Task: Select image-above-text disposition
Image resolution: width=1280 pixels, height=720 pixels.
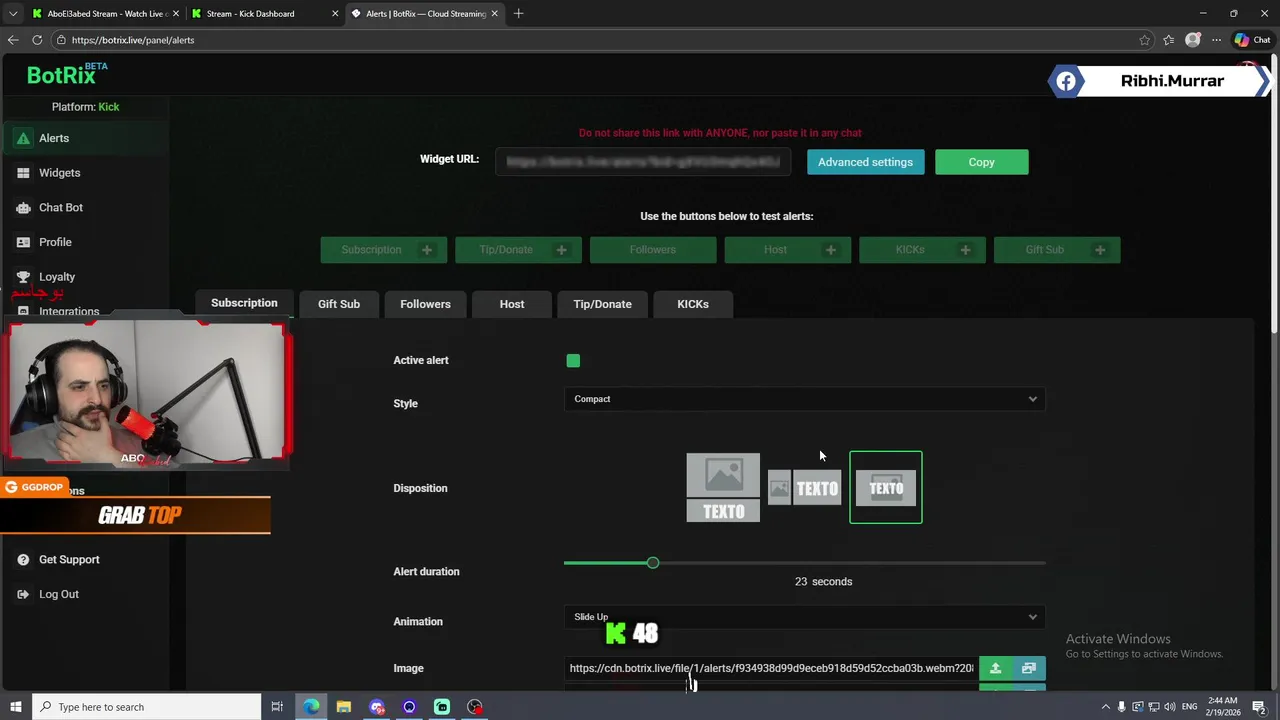Action: click(723, 488)
